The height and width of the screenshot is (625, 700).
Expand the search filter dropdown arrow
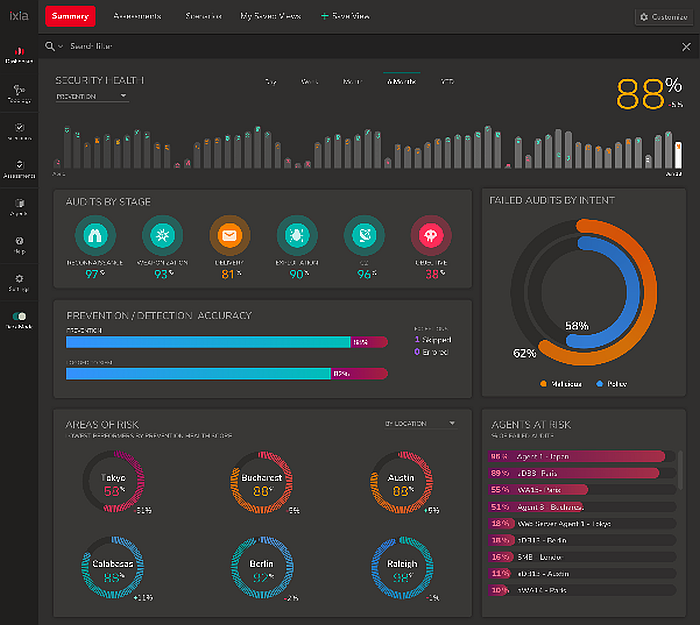tap(61, 47)
